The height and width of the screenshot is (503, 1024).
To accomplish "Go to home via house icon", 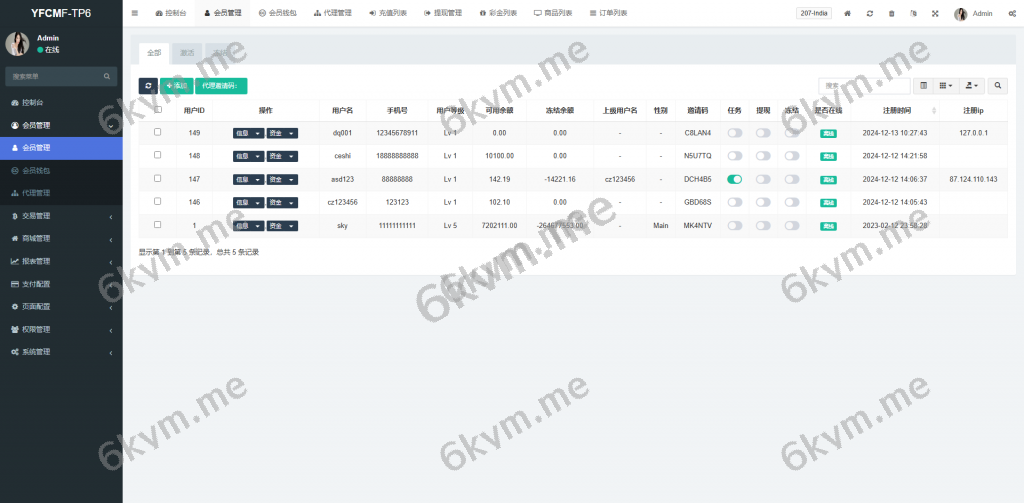I will click(848, 13).
